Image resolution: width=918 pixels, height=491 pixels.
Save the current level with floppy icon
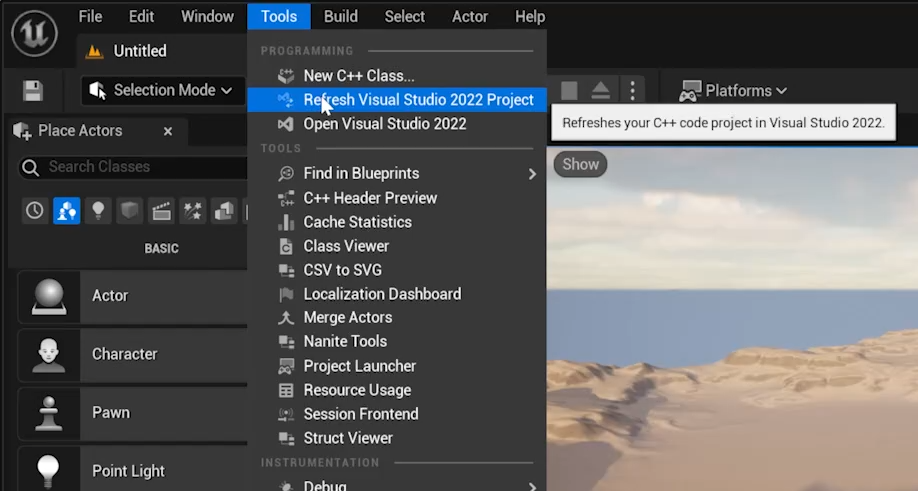33,91
